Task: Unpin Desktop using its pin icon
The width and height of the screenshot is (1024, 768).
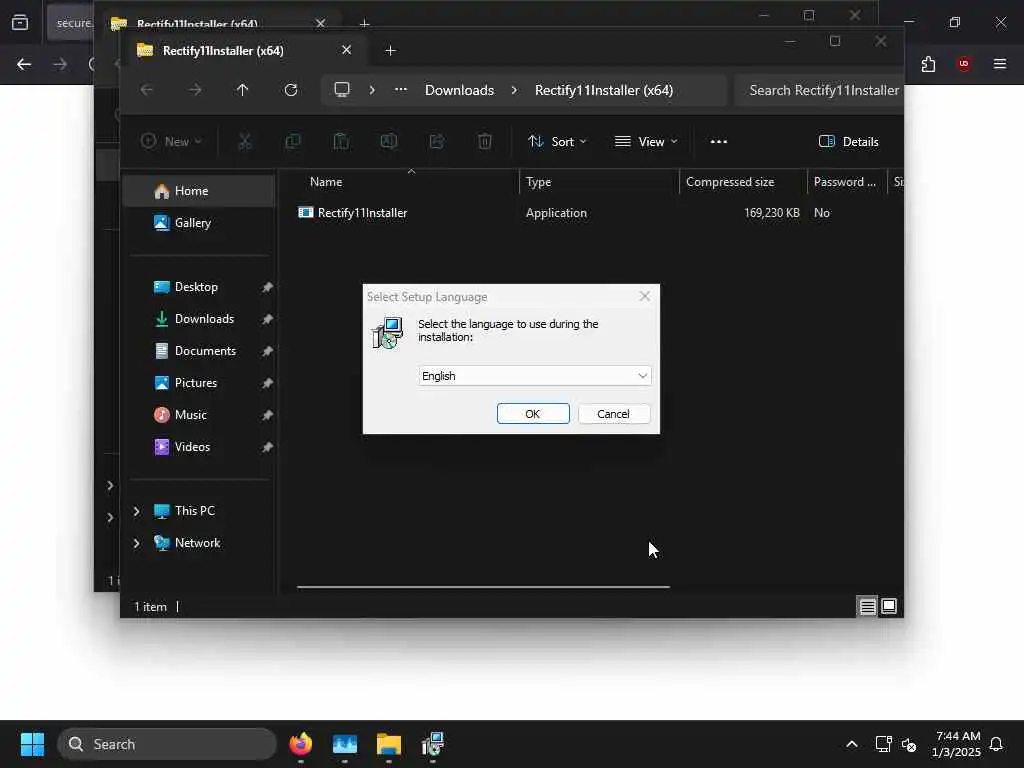Action: [x=267, y=287]
